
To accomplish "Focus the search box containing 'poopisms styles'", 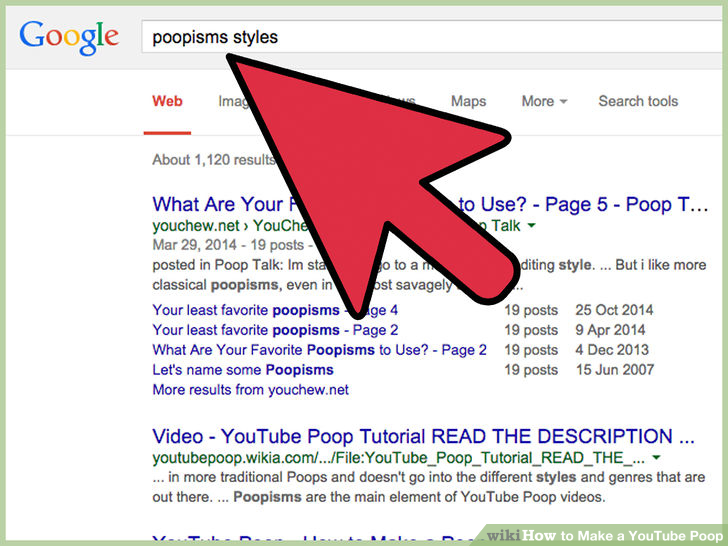I will pyautogui.click(x=434, y=37).
